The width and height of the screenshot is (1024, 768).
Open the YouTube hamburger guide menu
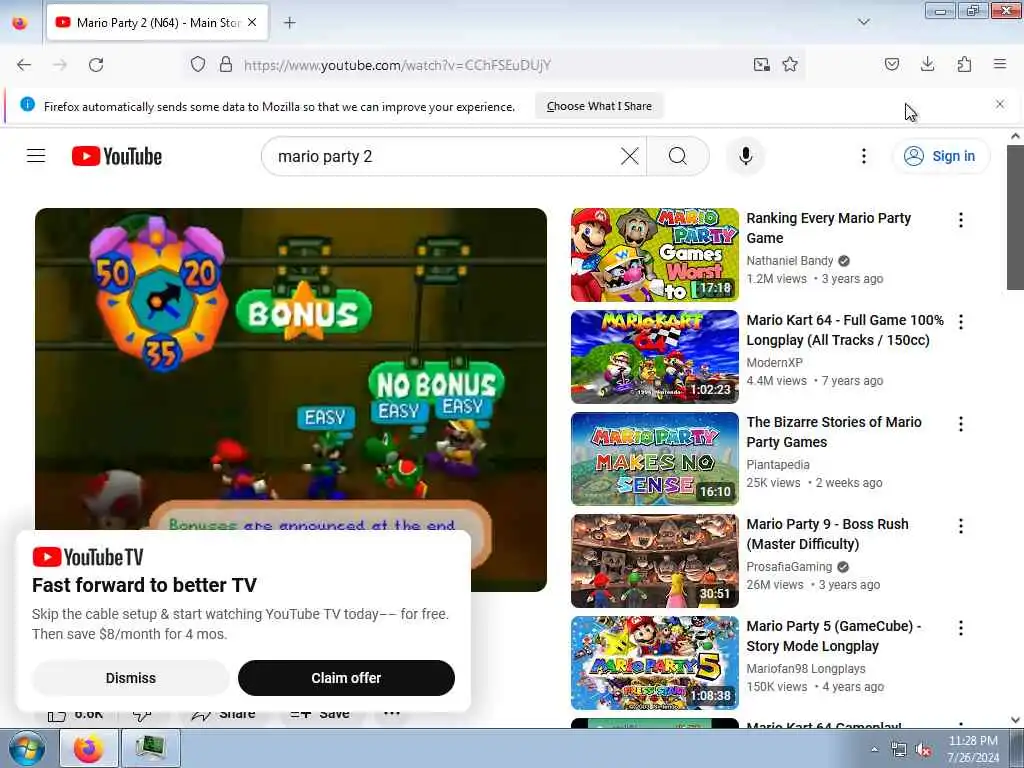point(36,156)
